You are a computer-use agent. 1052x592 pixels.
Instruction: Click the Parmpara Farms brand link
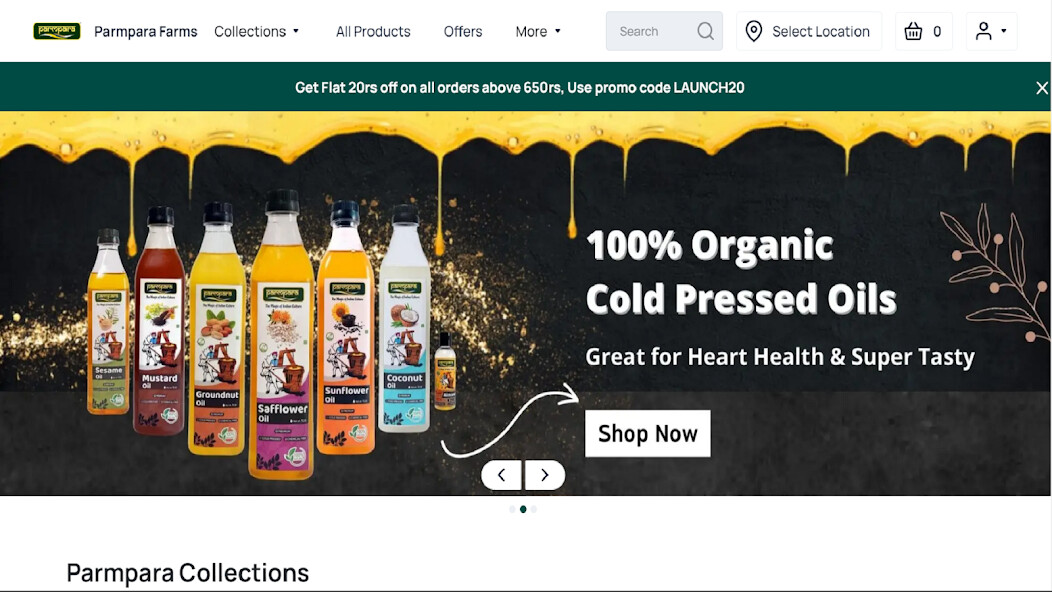click(x=146, y=32)
